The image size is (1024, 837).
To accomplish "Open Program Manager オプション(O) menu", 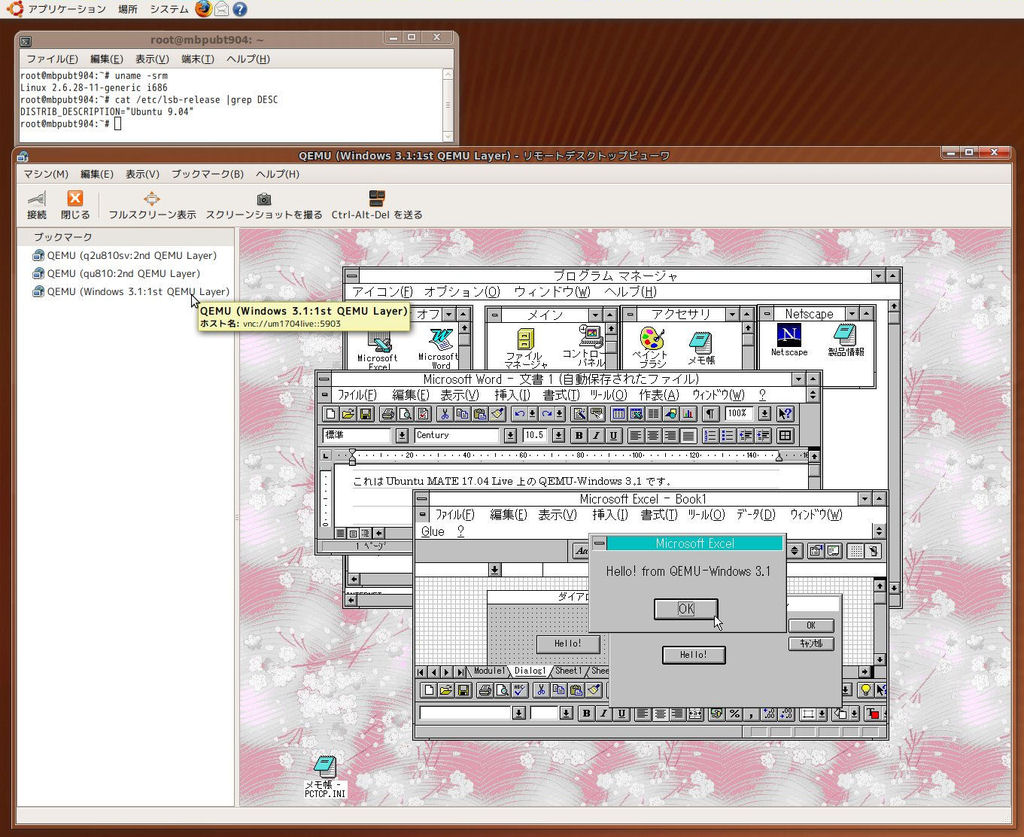I will click(462, 292).
